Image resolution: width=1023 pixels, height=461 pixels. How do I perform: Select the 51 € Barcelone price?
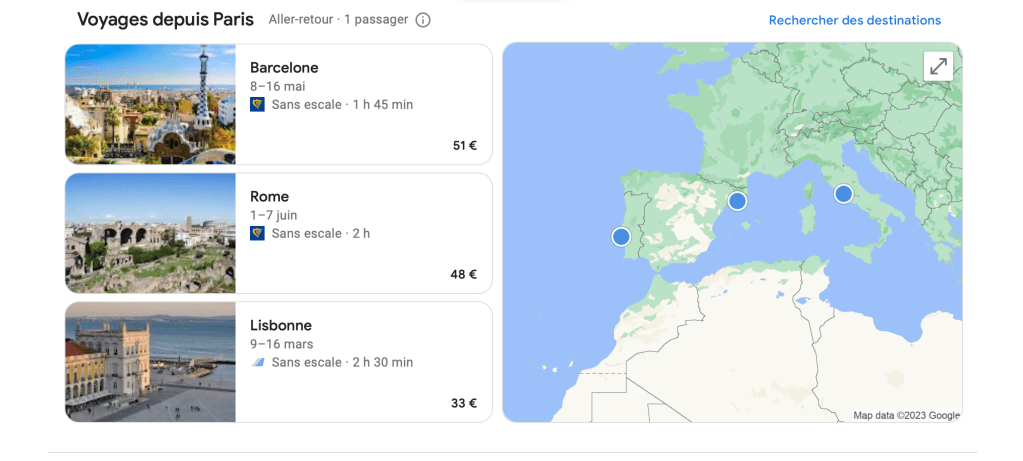click(464, 145)
